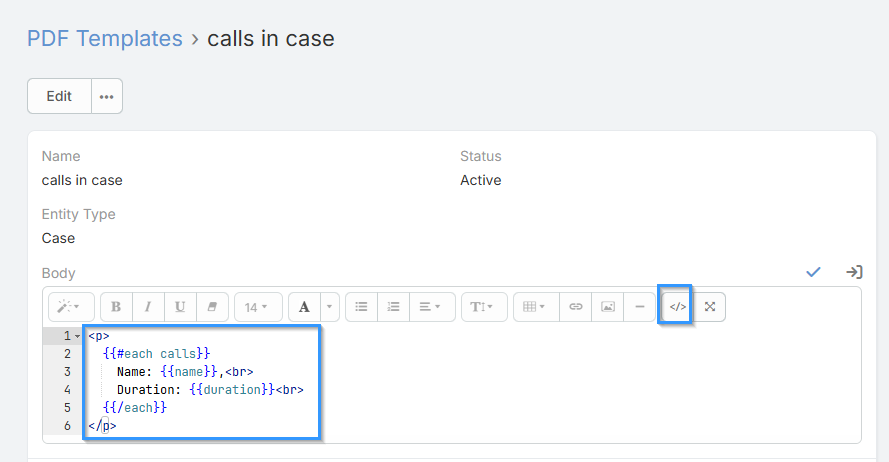
Task: Open the three-dots more actions menu
Action: click(x=107, y=96)
